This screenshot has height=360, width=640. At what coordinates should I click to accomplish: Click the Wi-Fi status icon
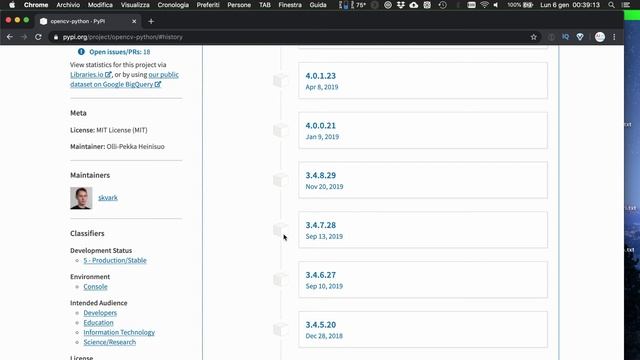tap(484, 5)
